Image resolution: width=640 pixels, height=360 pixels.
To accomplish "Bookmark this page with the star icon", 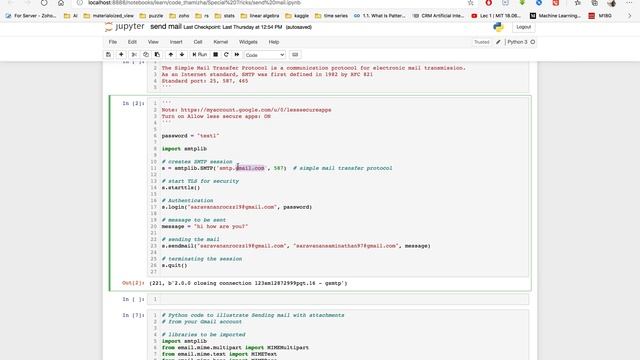I will point(471,3).
